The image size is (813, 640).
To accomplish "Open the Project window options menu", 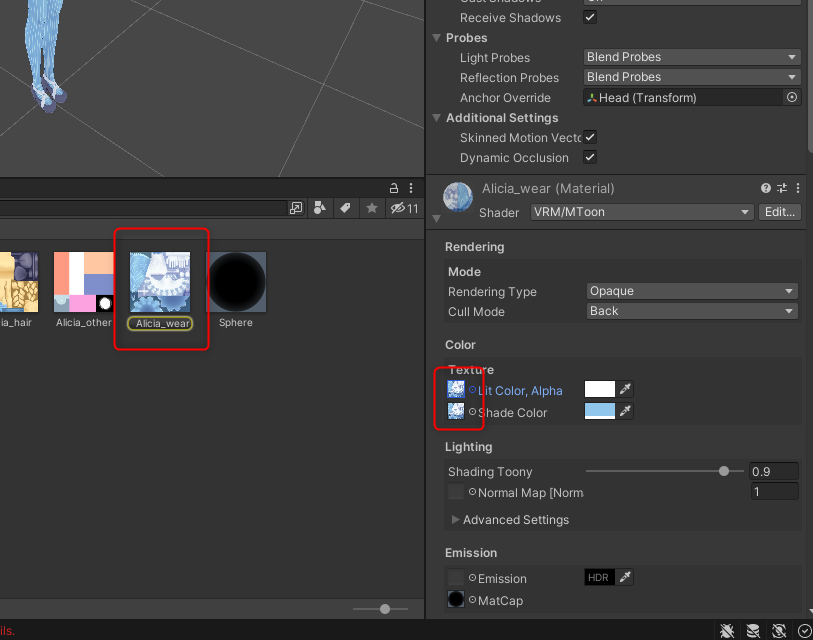I will pyautogui.click(x=410, y=187).
